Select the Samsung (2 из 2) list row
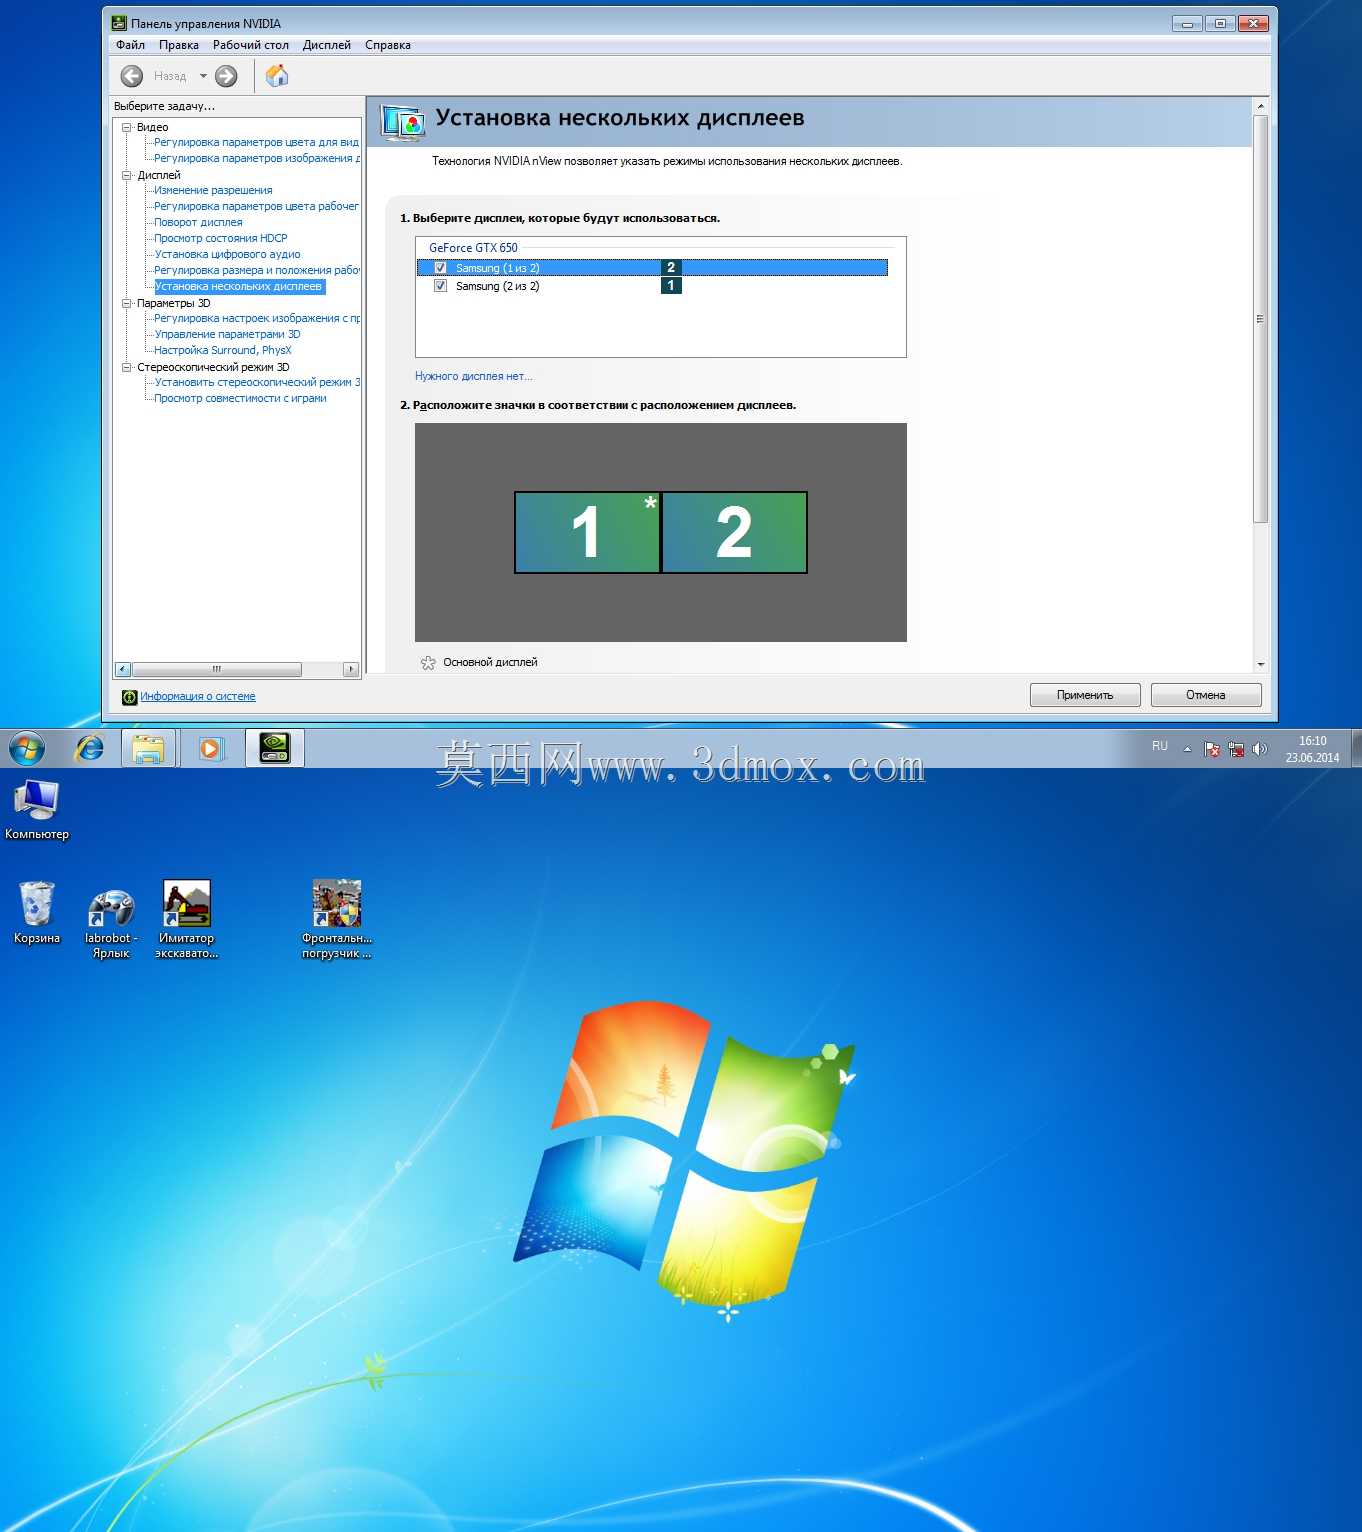This screenshot has height=1532, width=1362. 652,286
